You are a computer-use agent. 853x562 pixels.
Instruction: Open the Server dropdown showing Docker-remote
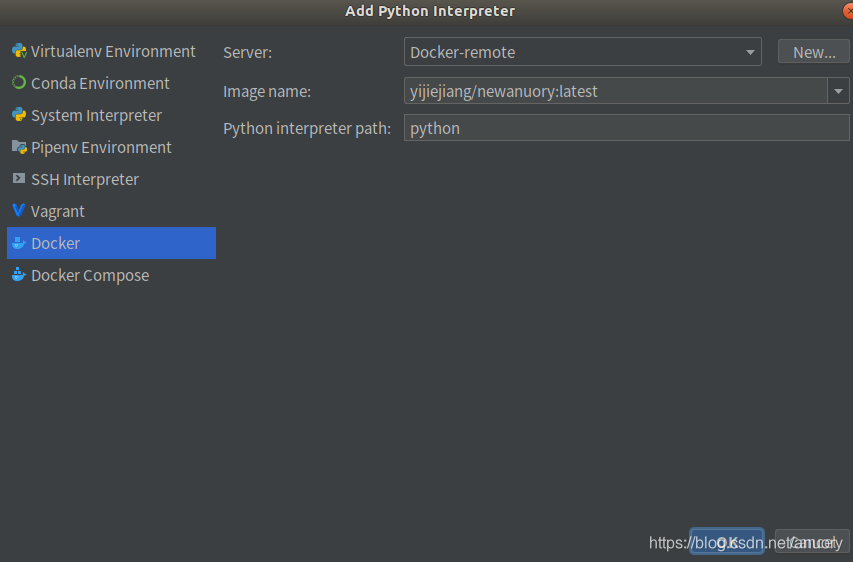pos(583,52)
